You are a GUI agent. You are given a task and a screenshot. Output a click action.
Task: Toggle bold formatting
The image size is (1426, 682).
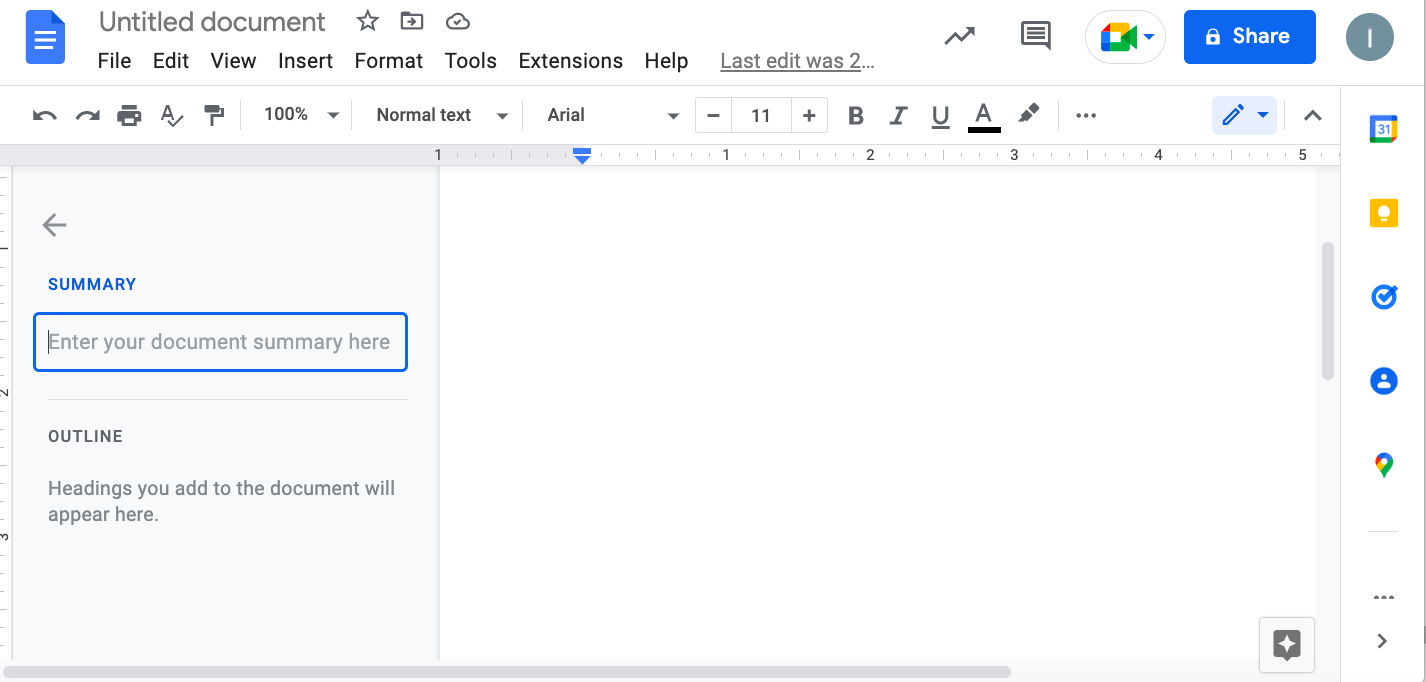coord(855,115)
